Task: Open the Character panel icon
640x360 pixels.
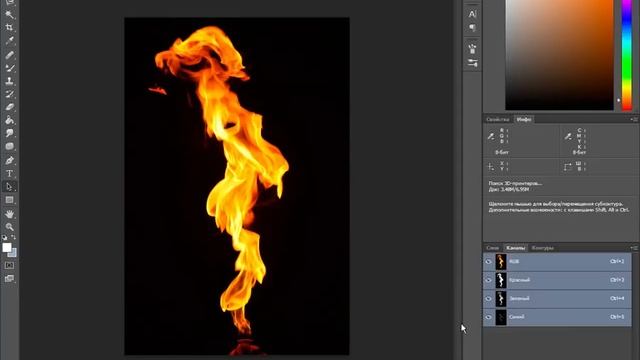Action: click(x=472, y=14)
